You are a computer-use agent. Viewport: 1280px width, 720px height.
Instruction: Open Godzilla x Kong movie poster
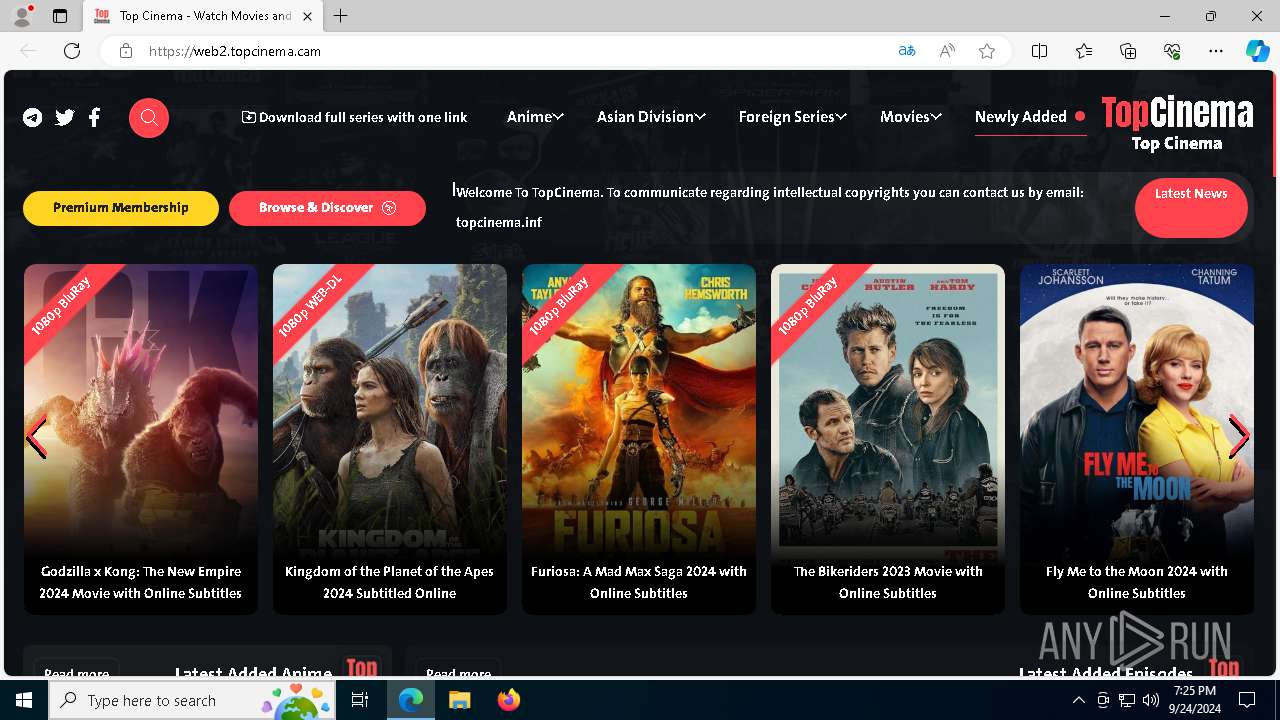(141, 439)
